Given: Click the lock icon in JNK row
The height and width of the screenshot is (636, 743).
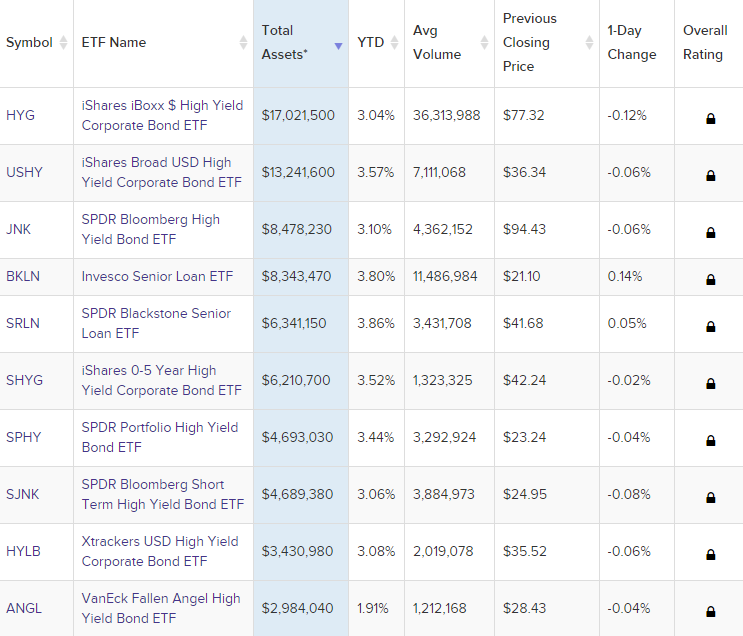Looking at the screenshot, I should pyautogui.click(x=710, y=232).
